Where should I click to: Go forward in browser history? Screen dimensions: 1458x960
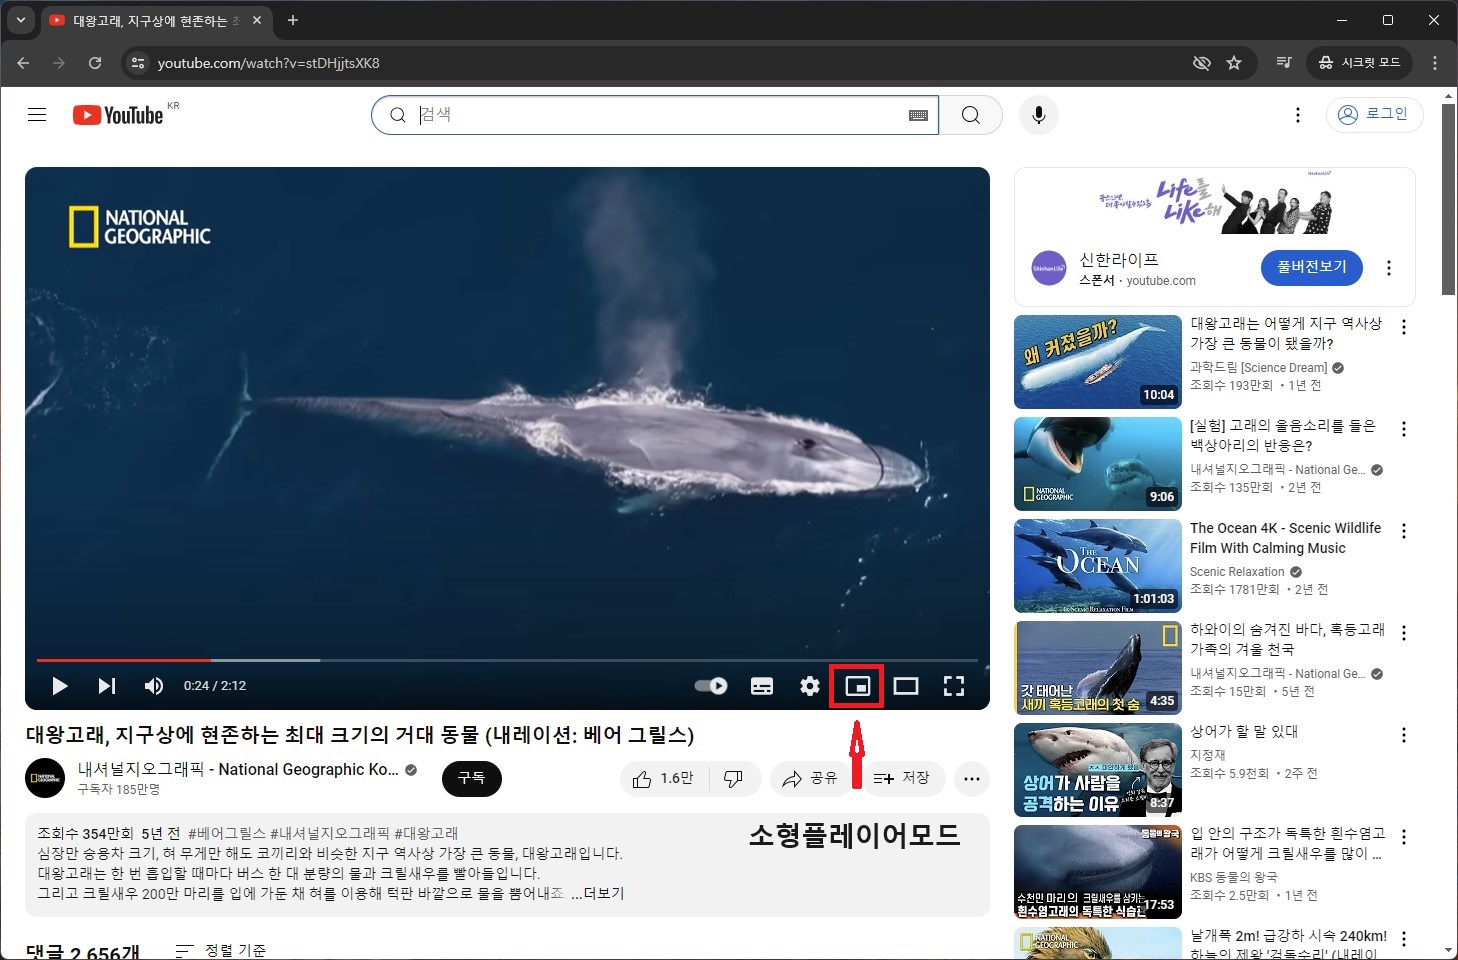tap(59, 63)
